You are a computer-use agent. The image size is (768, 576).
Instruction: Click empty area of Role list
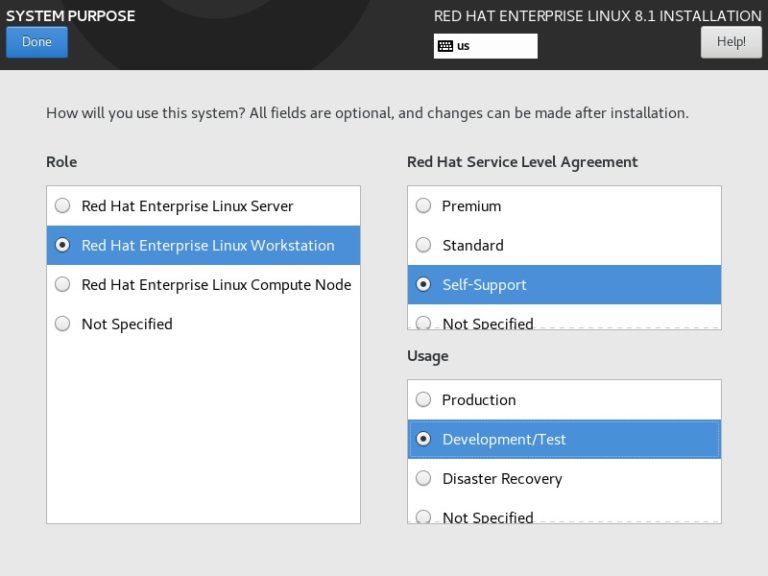pyautogui.click(x=203, y=430)
